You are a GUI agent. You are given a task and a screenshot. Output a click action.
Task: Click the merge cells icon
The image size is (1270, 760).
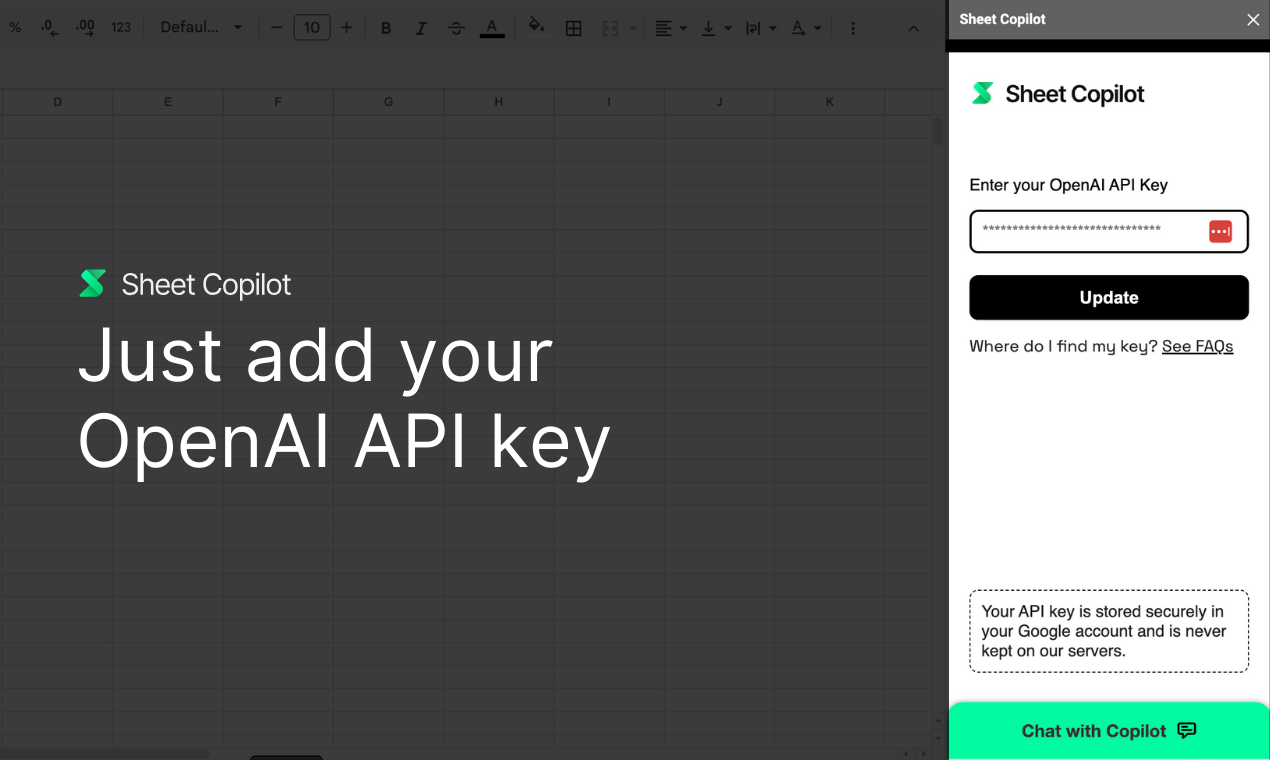(610, 28)
